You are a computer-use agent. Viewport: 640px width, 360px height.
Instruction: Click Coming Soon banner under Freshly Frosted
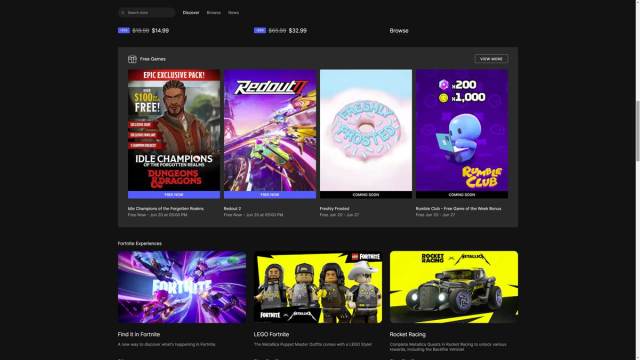click(x=366, y=195)
